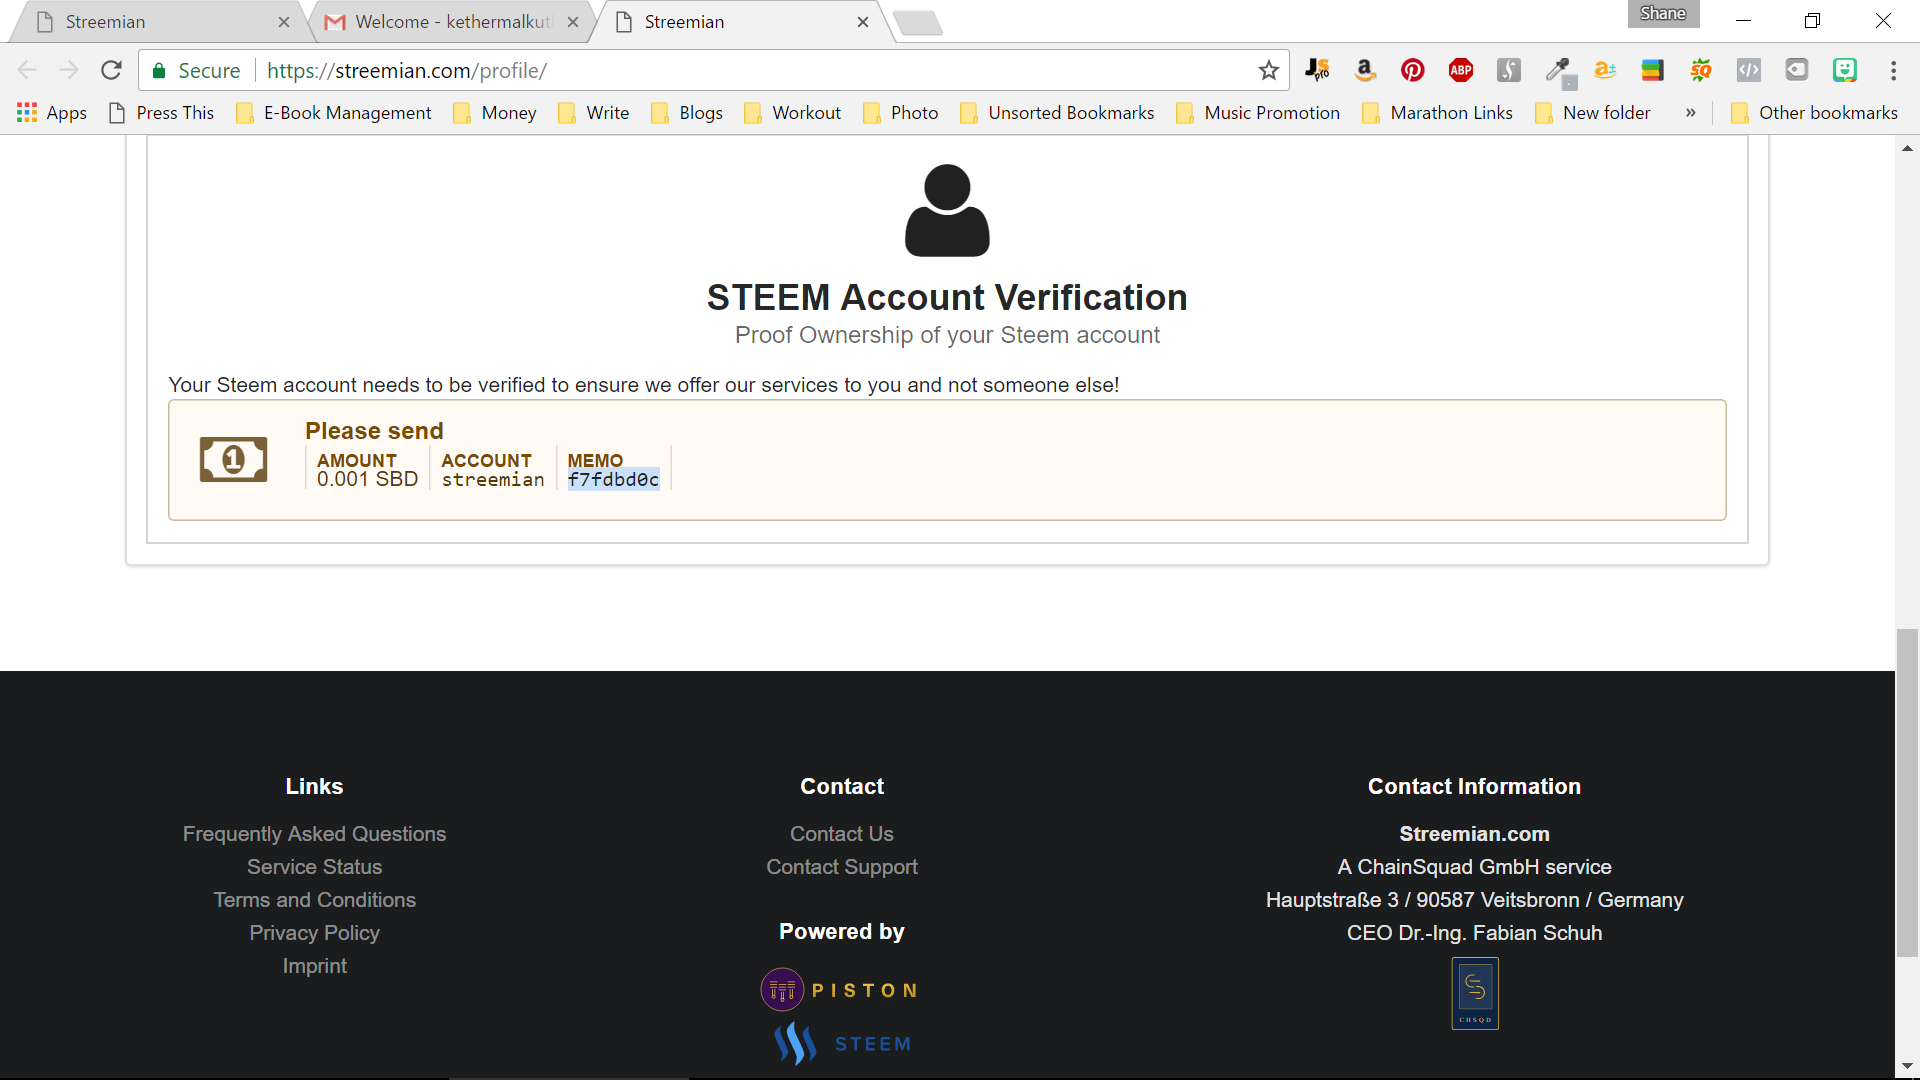This screenshot has height=1080, width=1920.
Task: Close the active Streemian tab
Action: (x=863, y=22)
